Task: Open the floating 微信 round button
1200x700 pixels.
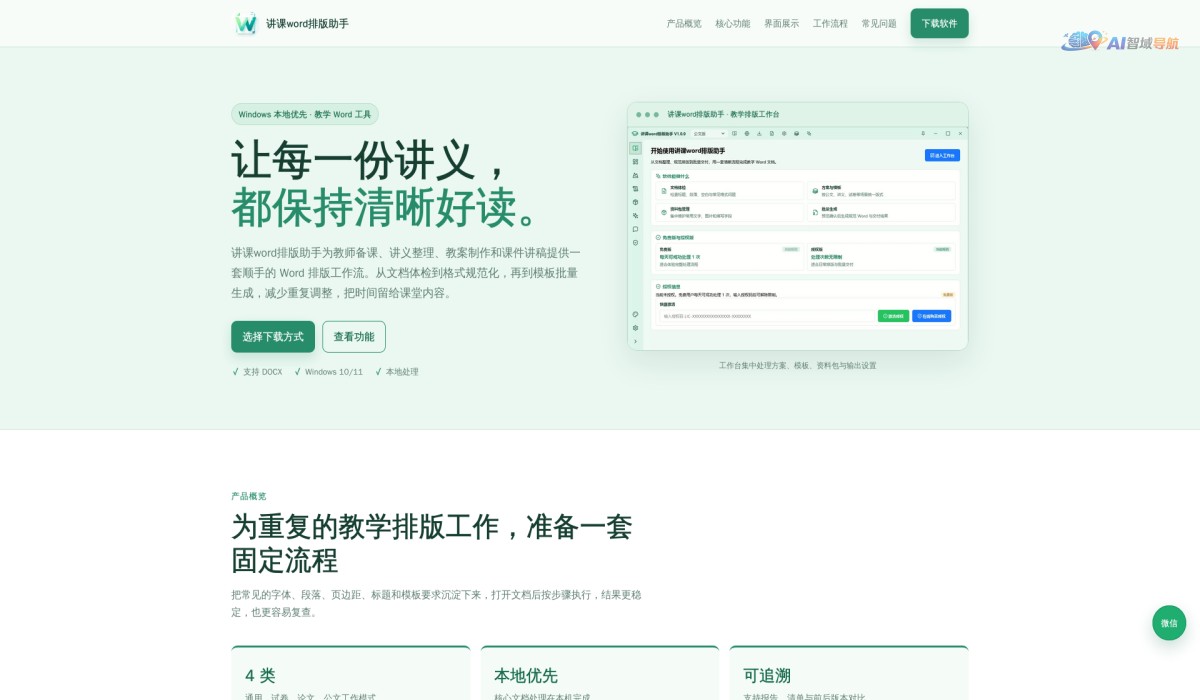Action: pos(1169,623)
